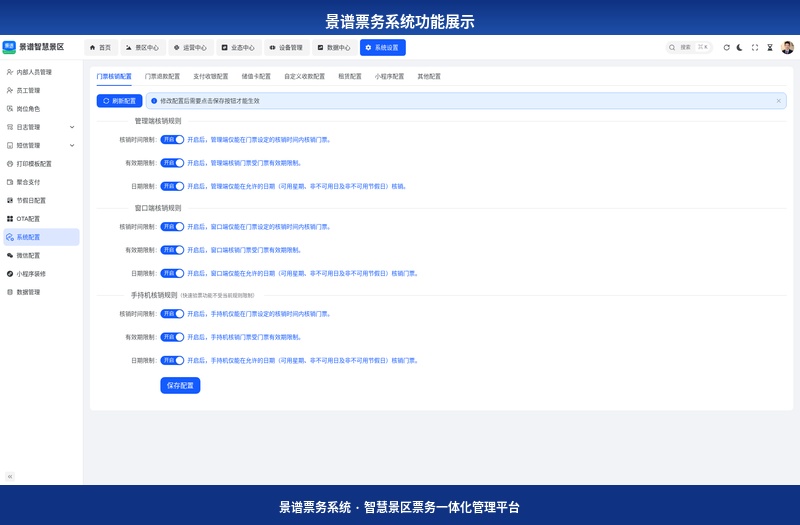Open 微信配置 in the sidebar
The height and width of the screenshot is (525, 800).
tap(41, 256)
